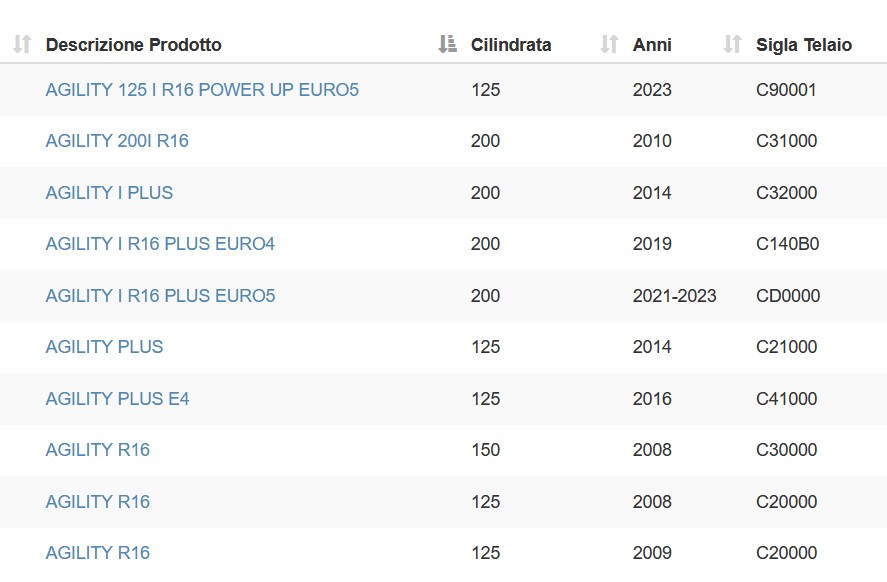Click the descending sort icon beside Cilindrata
The height and width of the screenshot is (582, 887).
[x=447, y=44]
